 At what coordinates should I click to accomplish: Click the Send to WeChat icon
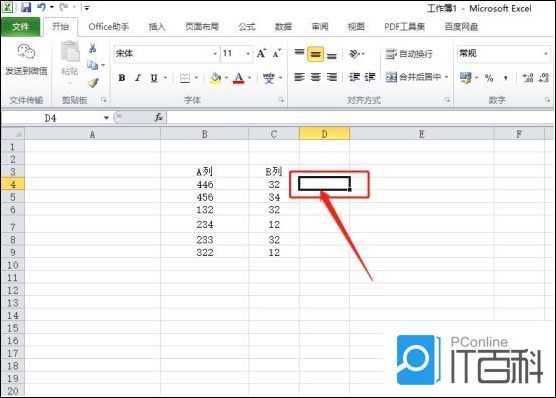click(26, 52)
